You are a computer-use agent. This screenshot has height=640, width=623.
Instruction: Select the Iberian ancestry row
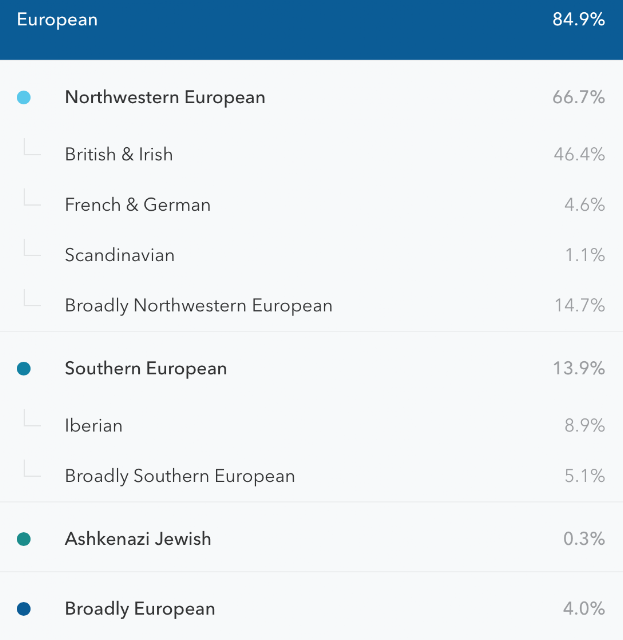tap(312, 426)
